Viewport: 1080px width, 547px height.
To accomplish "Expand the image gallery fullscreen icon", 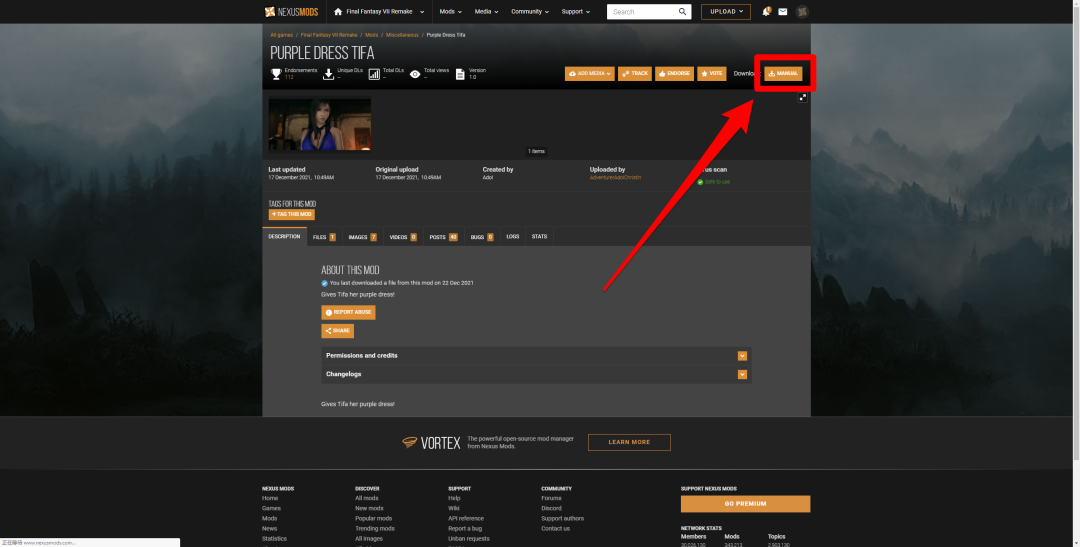I will (802, 97).
